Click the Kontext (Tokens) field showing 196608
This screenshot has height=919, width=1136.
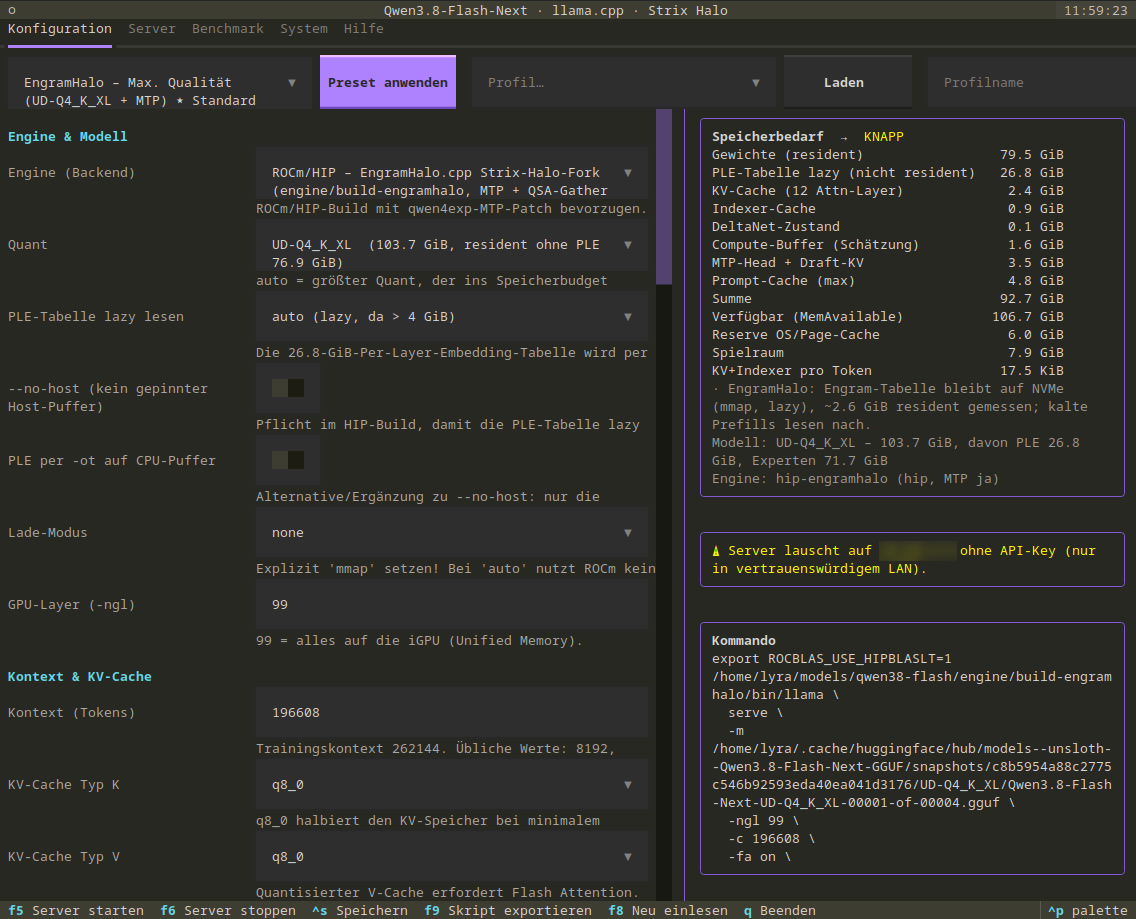coord(452,712)
